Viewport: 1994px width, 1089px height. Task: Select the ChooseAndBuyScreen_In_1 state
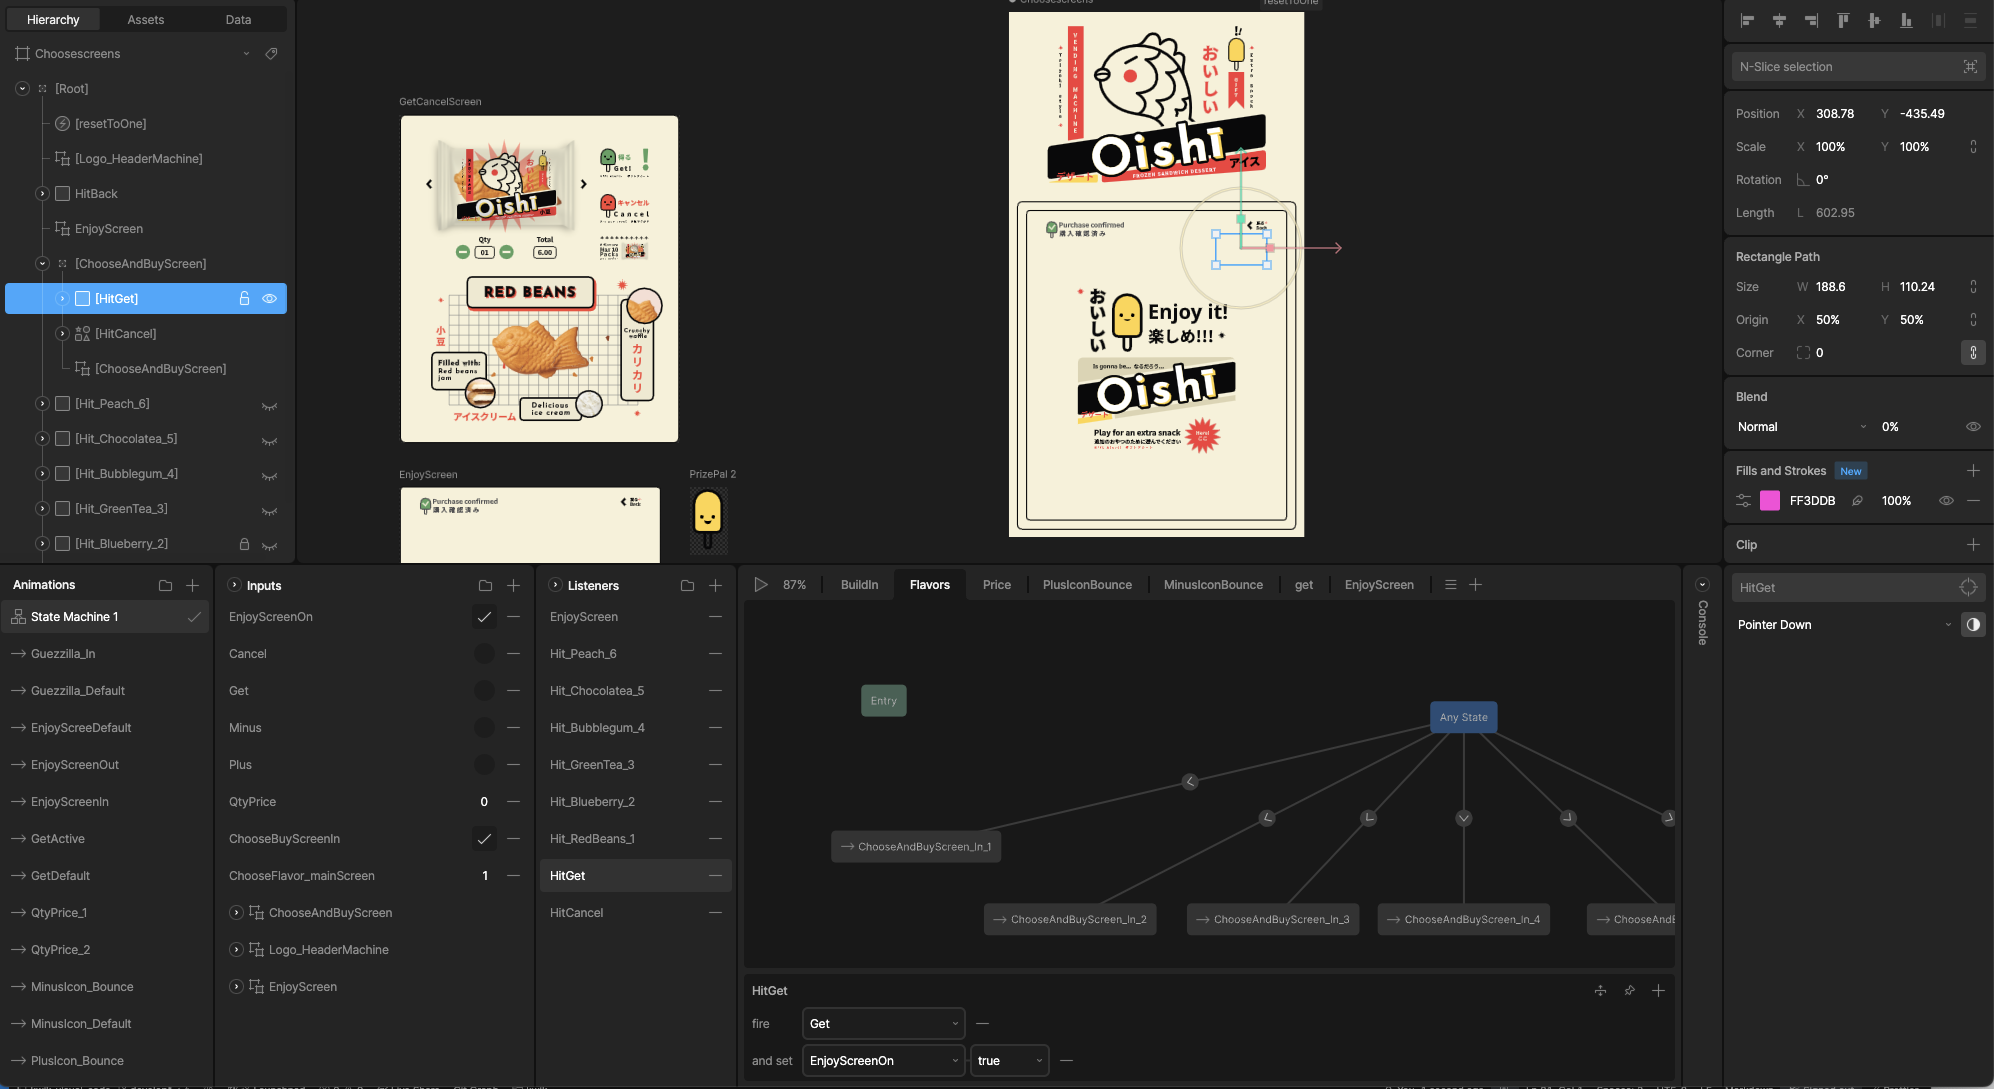coord(916,846)
